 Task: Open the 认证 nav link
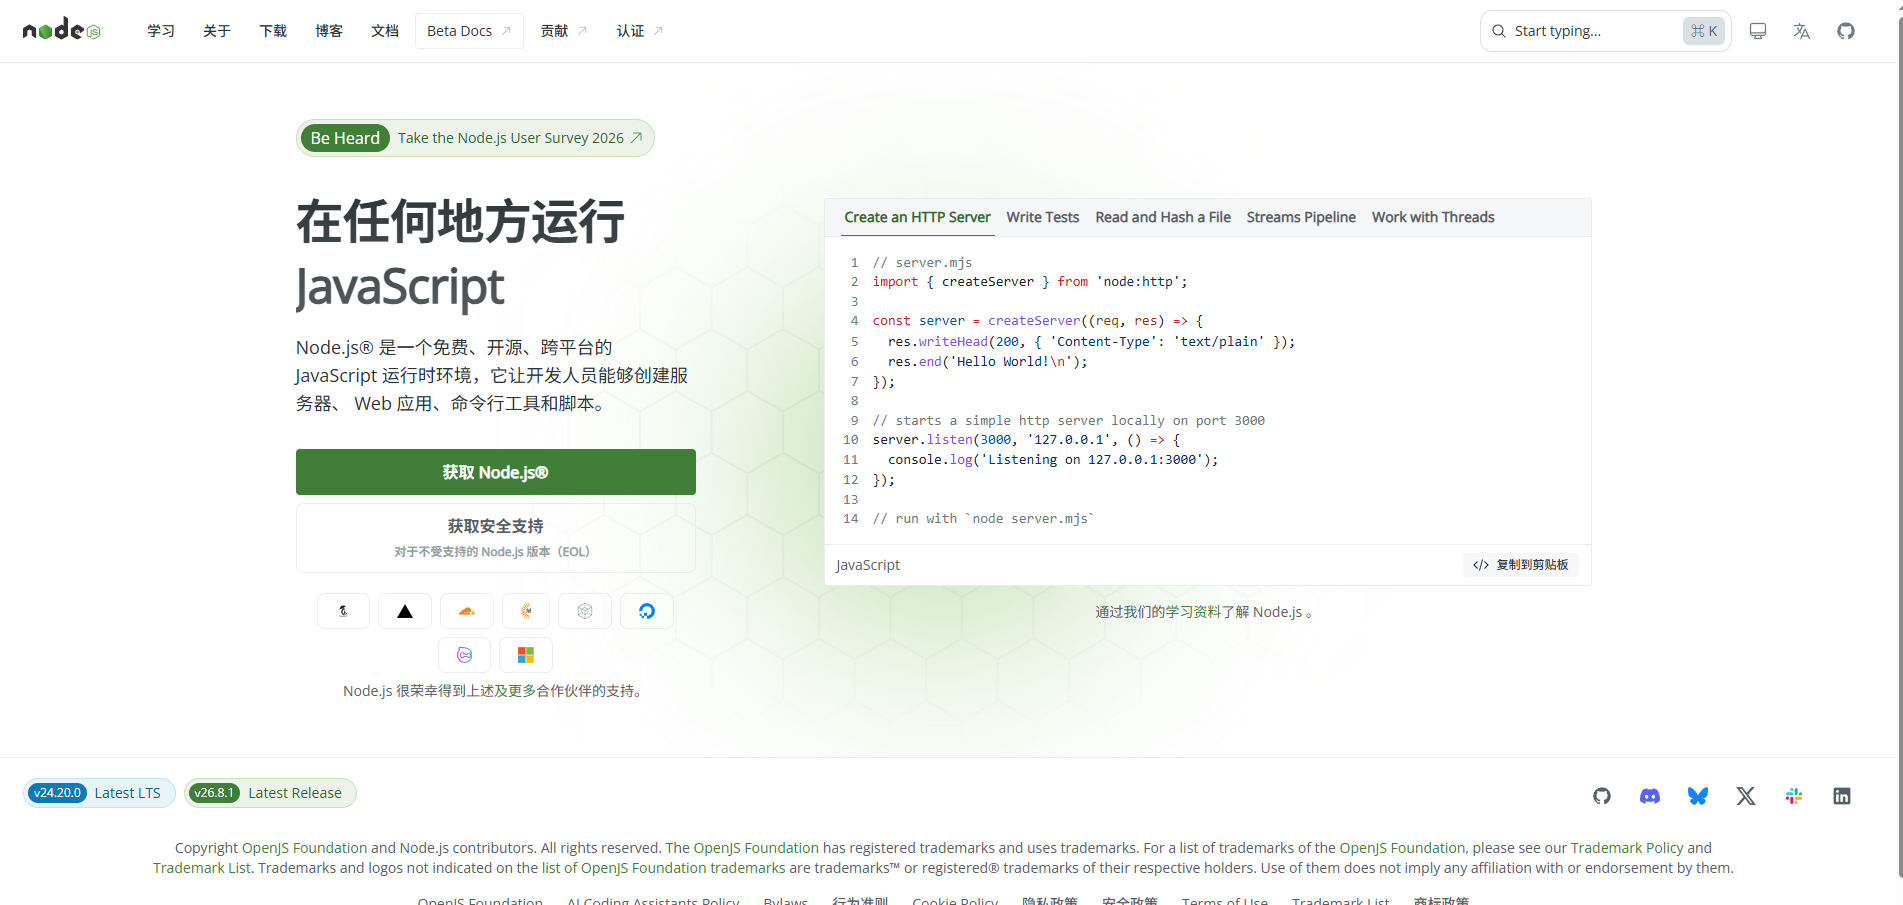pos(640,31)
